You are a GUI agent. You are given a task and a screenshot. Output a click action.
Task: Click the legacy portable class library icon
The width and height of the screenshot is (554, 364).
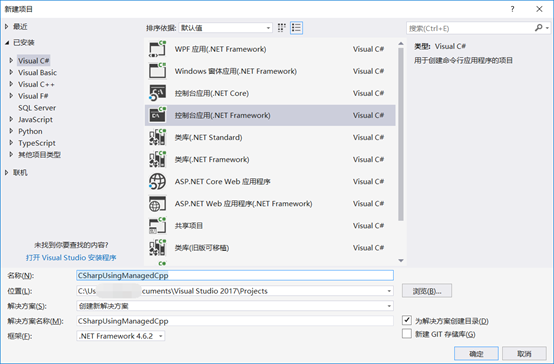pos(157,248)
